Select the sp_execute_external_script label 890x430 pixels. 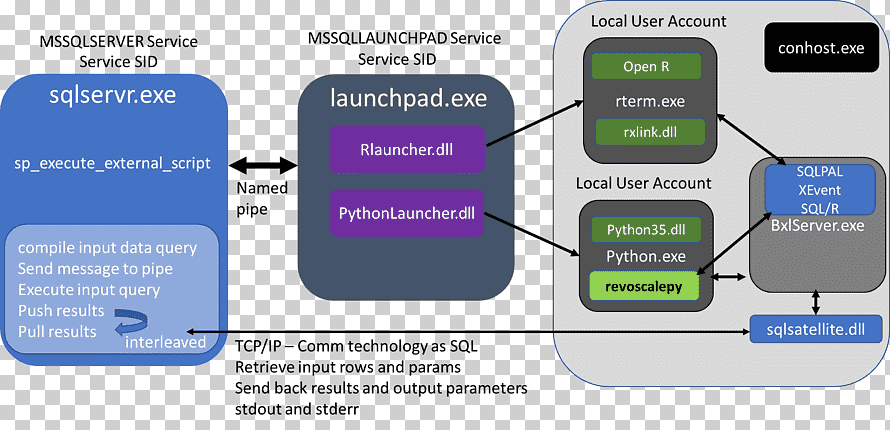(112, 163)
